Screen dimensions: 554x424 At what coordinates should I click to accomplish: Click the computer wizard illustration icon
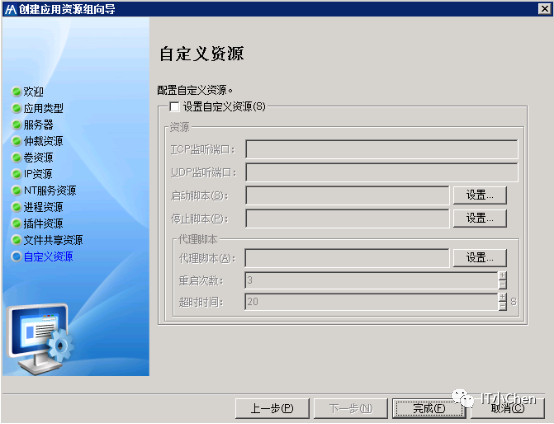41,338
